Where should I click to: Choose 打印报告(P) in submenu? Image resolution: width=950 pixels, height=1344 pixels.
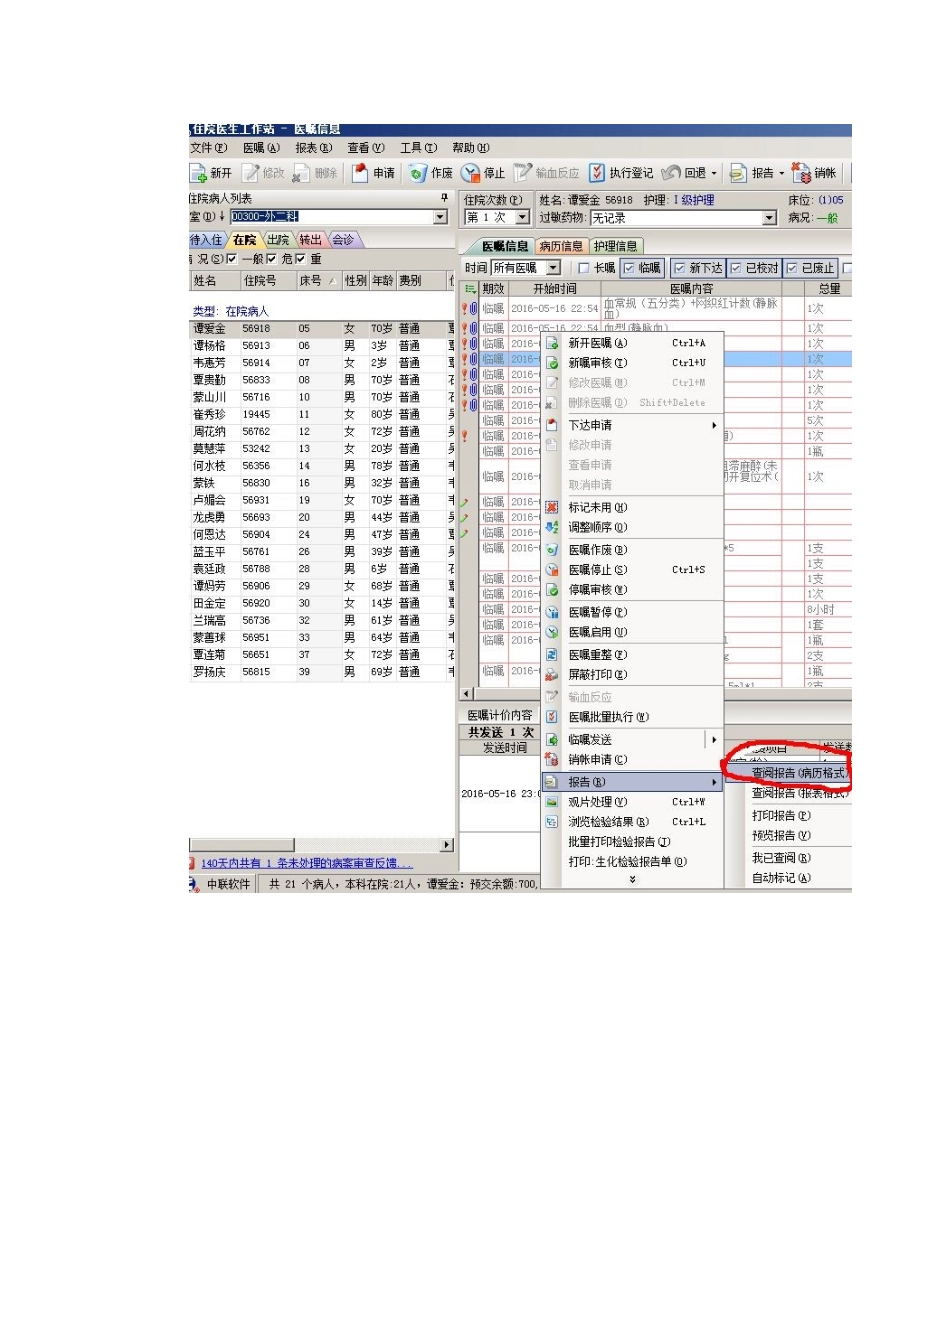coord(781,816)
